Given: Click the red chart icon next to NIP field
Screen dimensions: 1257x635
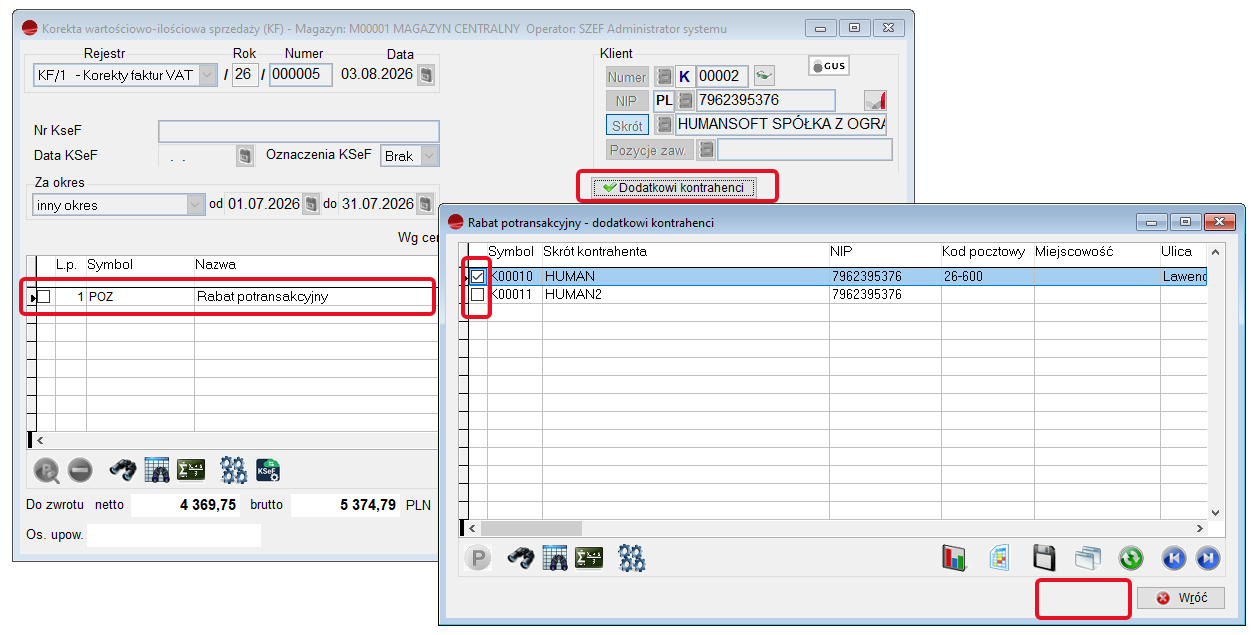Looking at the screenshot, I should tap(875, 100).
